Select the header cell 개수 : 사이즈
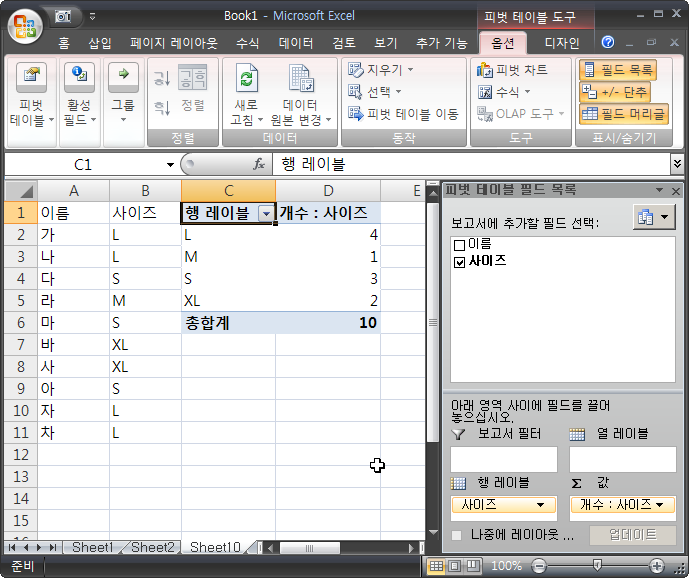 (328, 213)
